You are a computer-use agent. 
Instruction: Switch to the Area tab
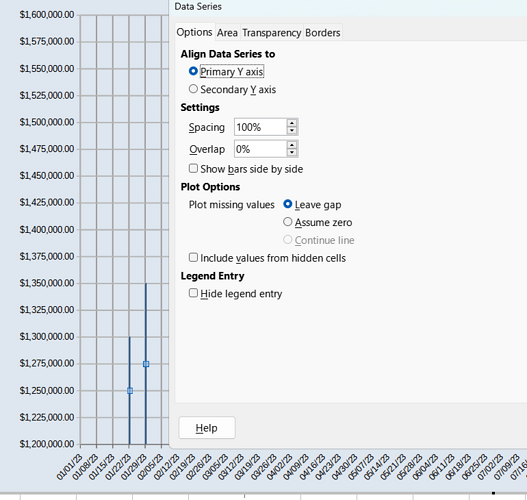coord(227,33)
